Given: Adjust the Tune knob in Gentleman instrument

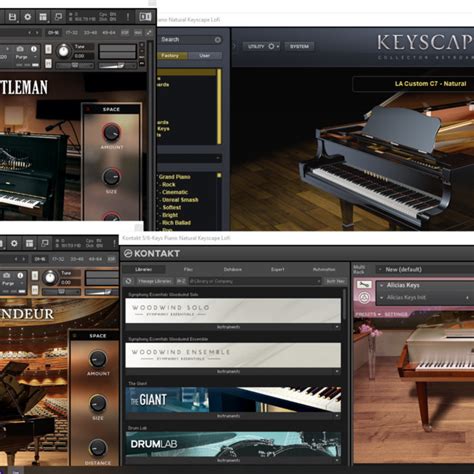Looking at the screenshot, I should [x=63, y=51].
